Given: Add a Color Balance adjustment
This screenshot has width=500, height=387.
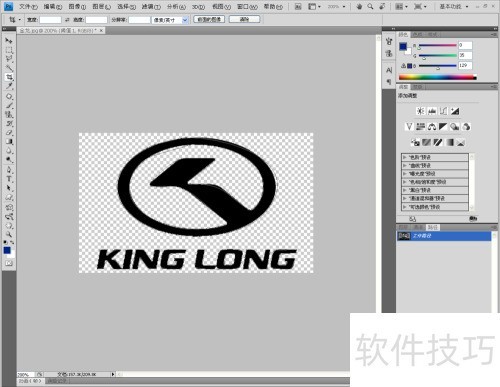Looking at the screenshot, I should pos(432,127).
